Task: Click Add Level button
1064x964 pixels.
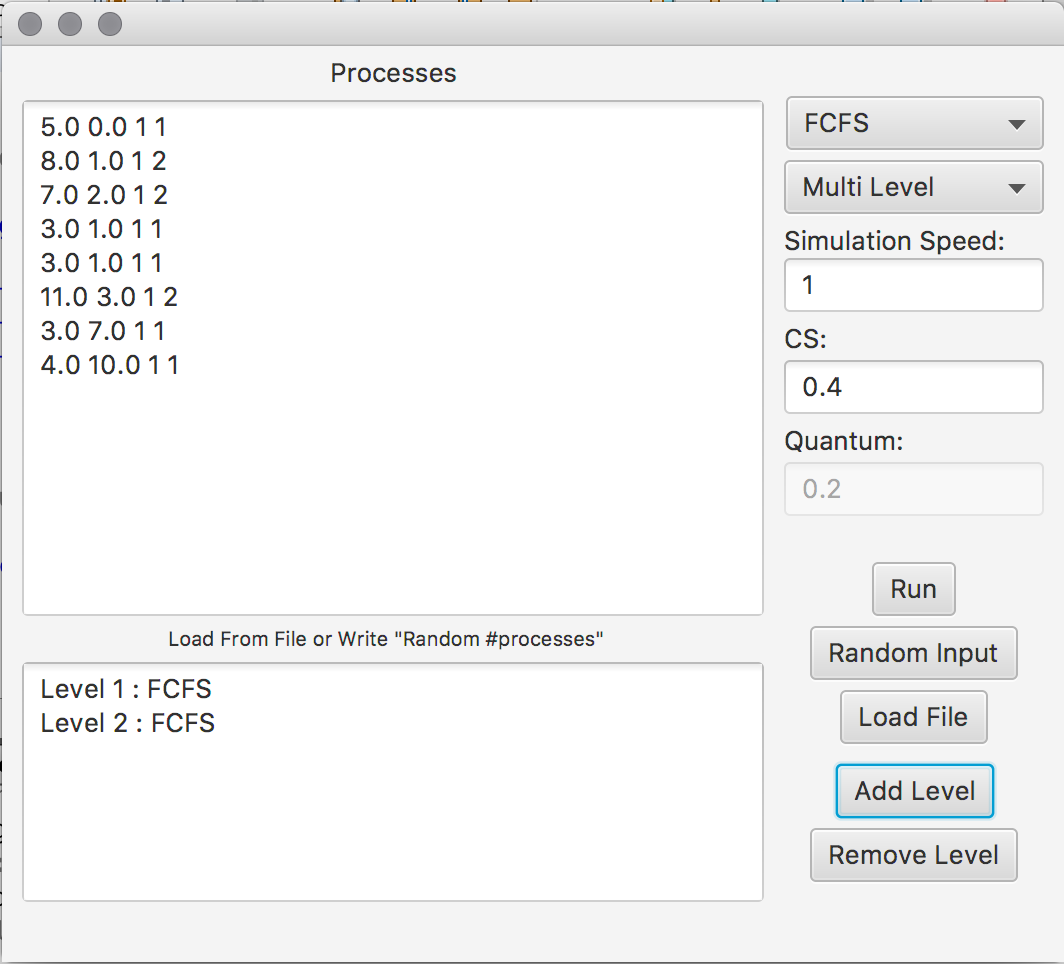Action: [x=914, y=791]
